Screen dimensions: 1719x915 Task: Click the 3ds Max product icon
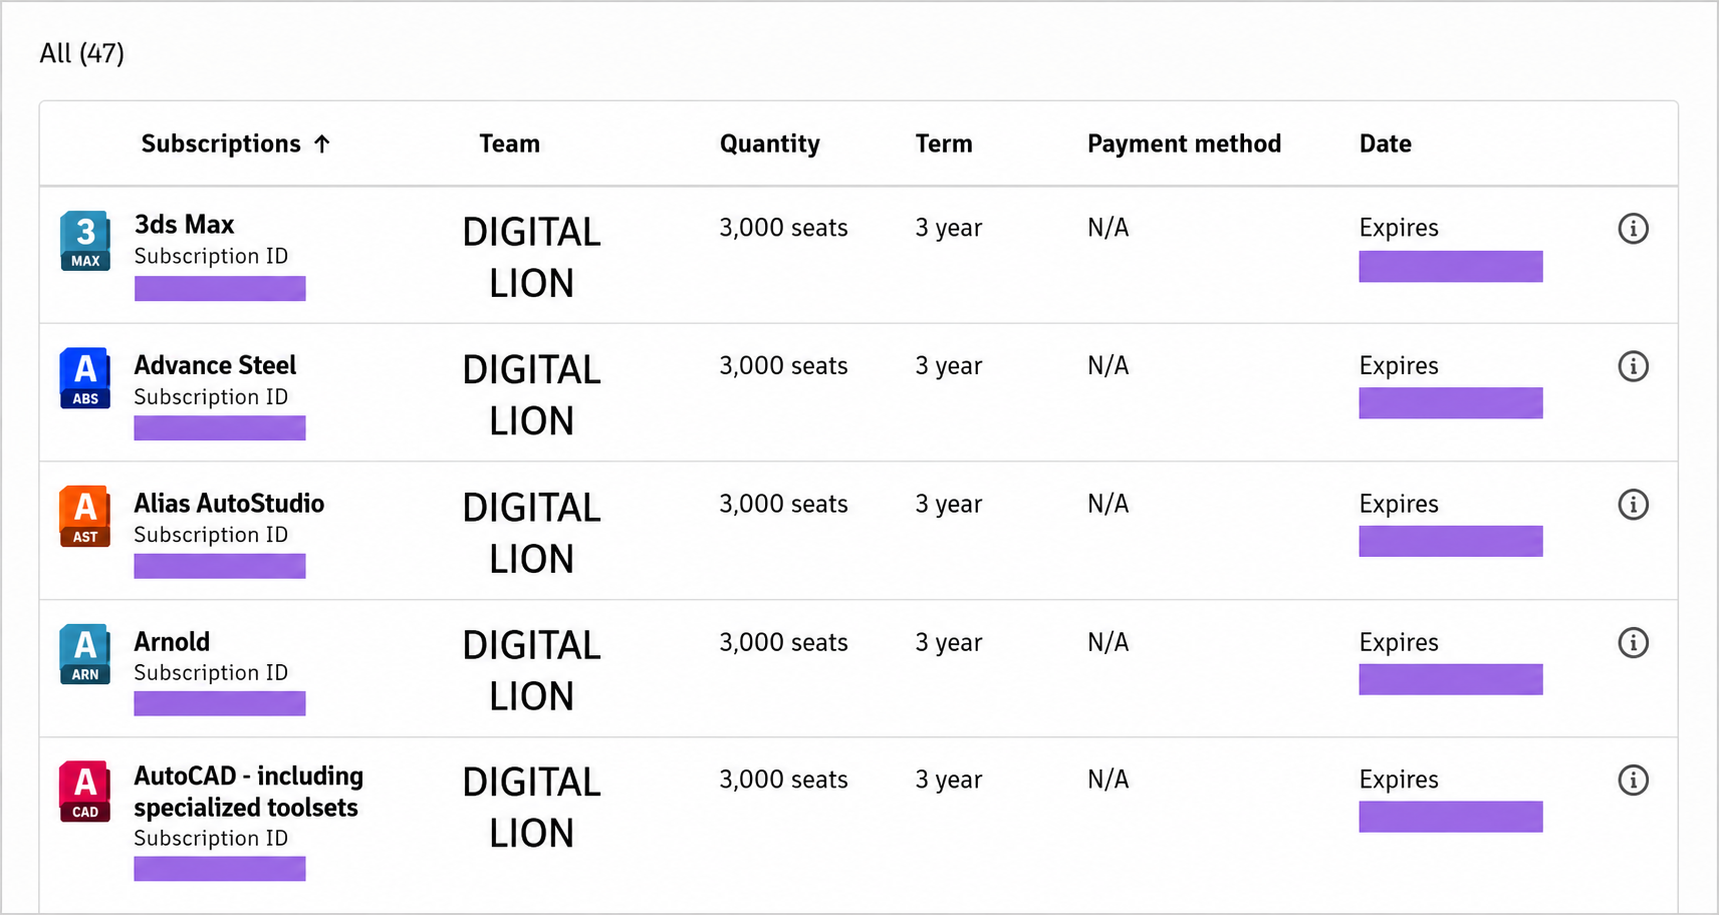pyautogui.click(x=85, y=241)
